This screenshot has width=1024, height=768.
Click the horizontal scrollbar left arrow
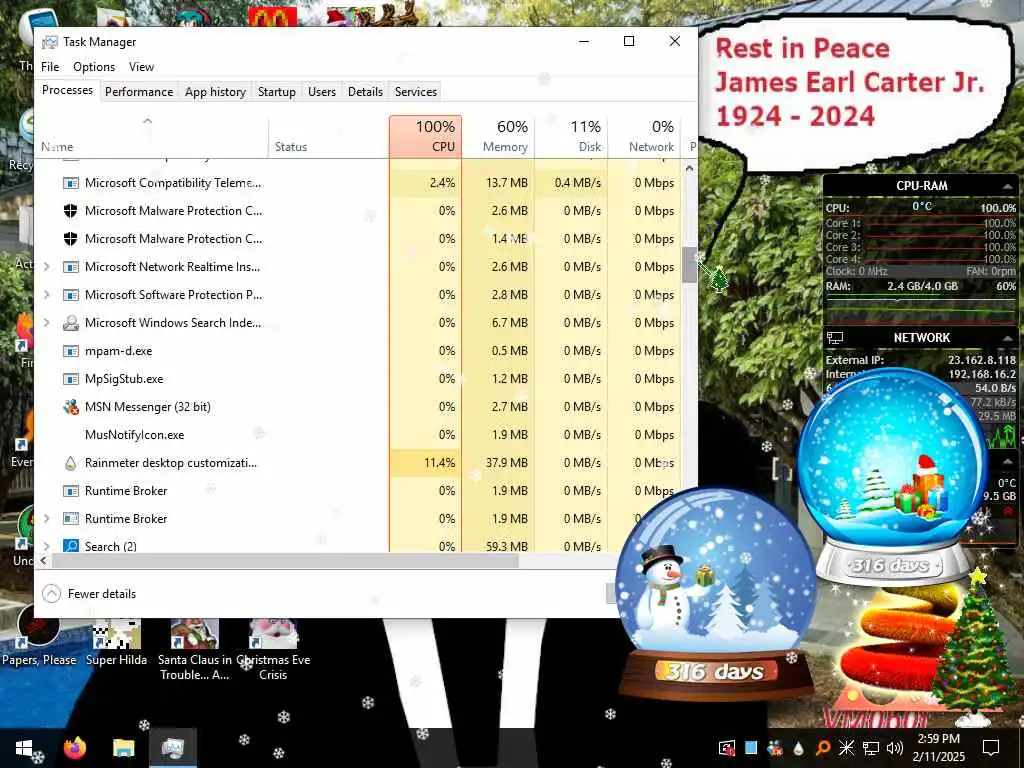[x=44, y=561]
